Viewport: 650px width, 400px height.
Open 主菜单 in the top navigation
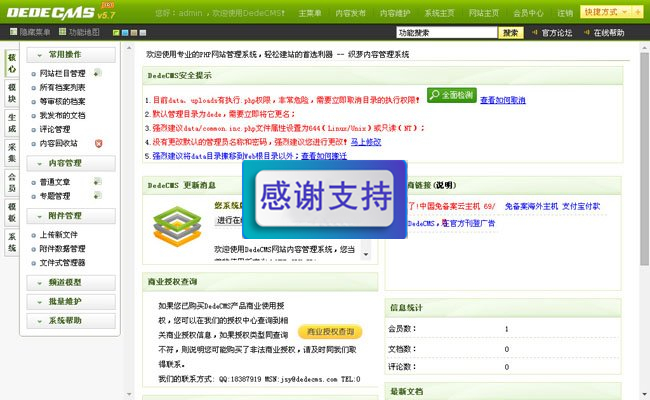coord(310,13)
